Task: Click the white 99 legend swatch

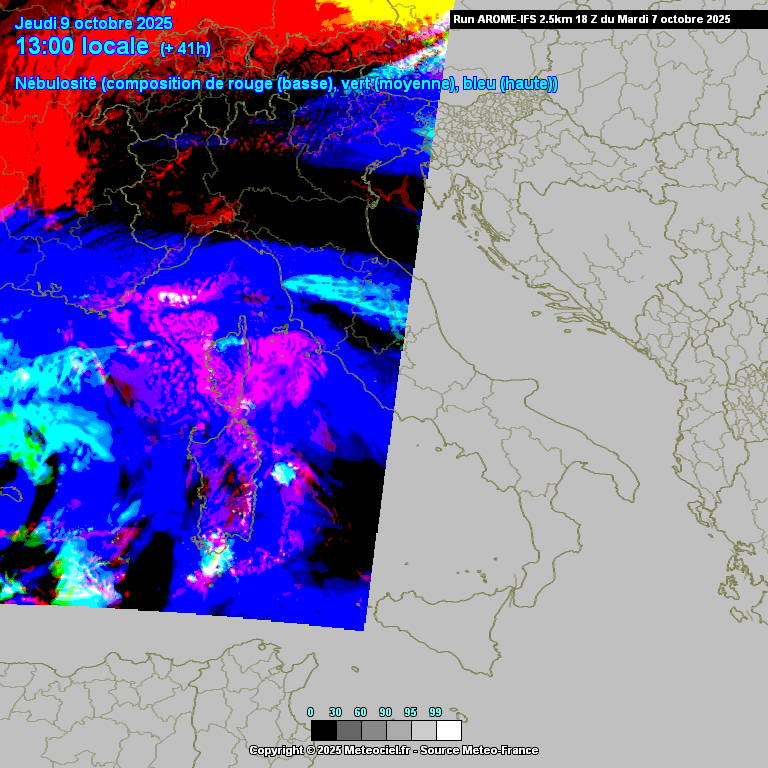Action: coord(448,730)
